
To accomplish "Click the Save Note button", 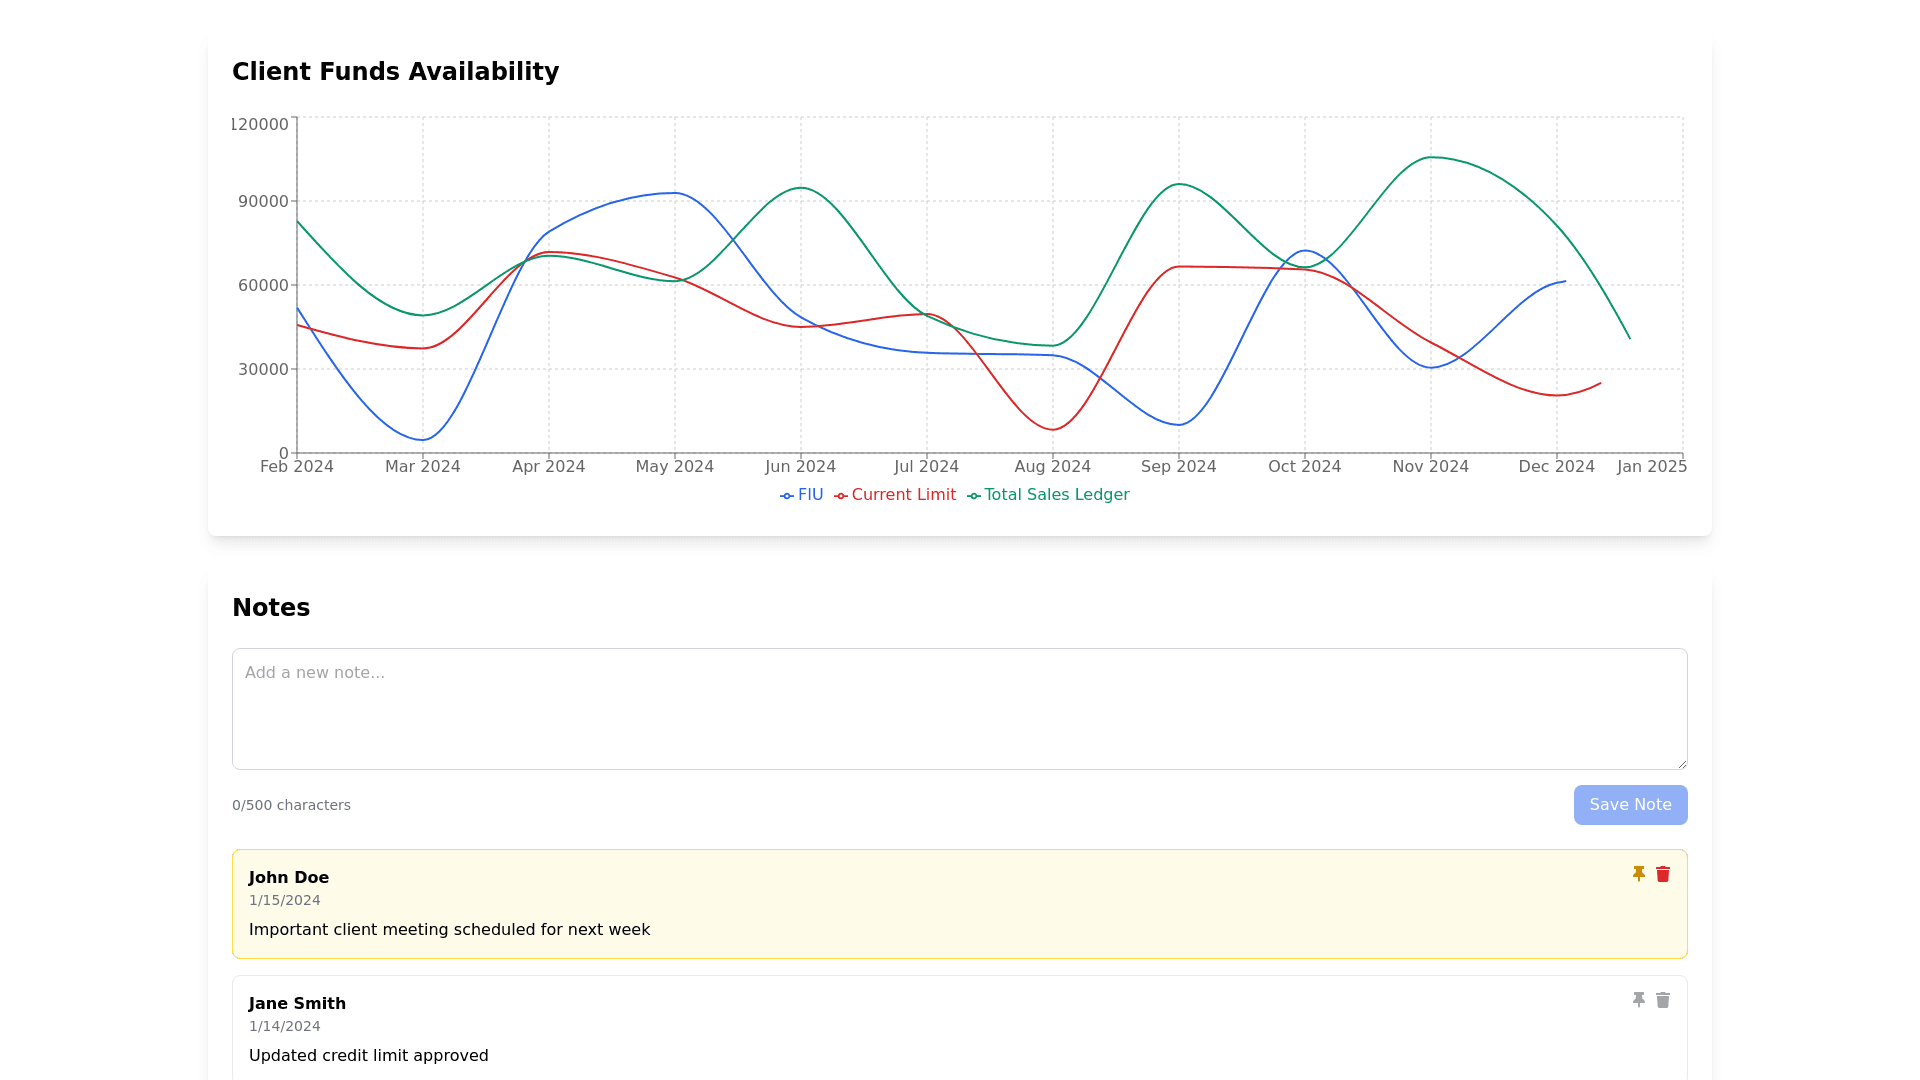I will (x=1630, y=805).
